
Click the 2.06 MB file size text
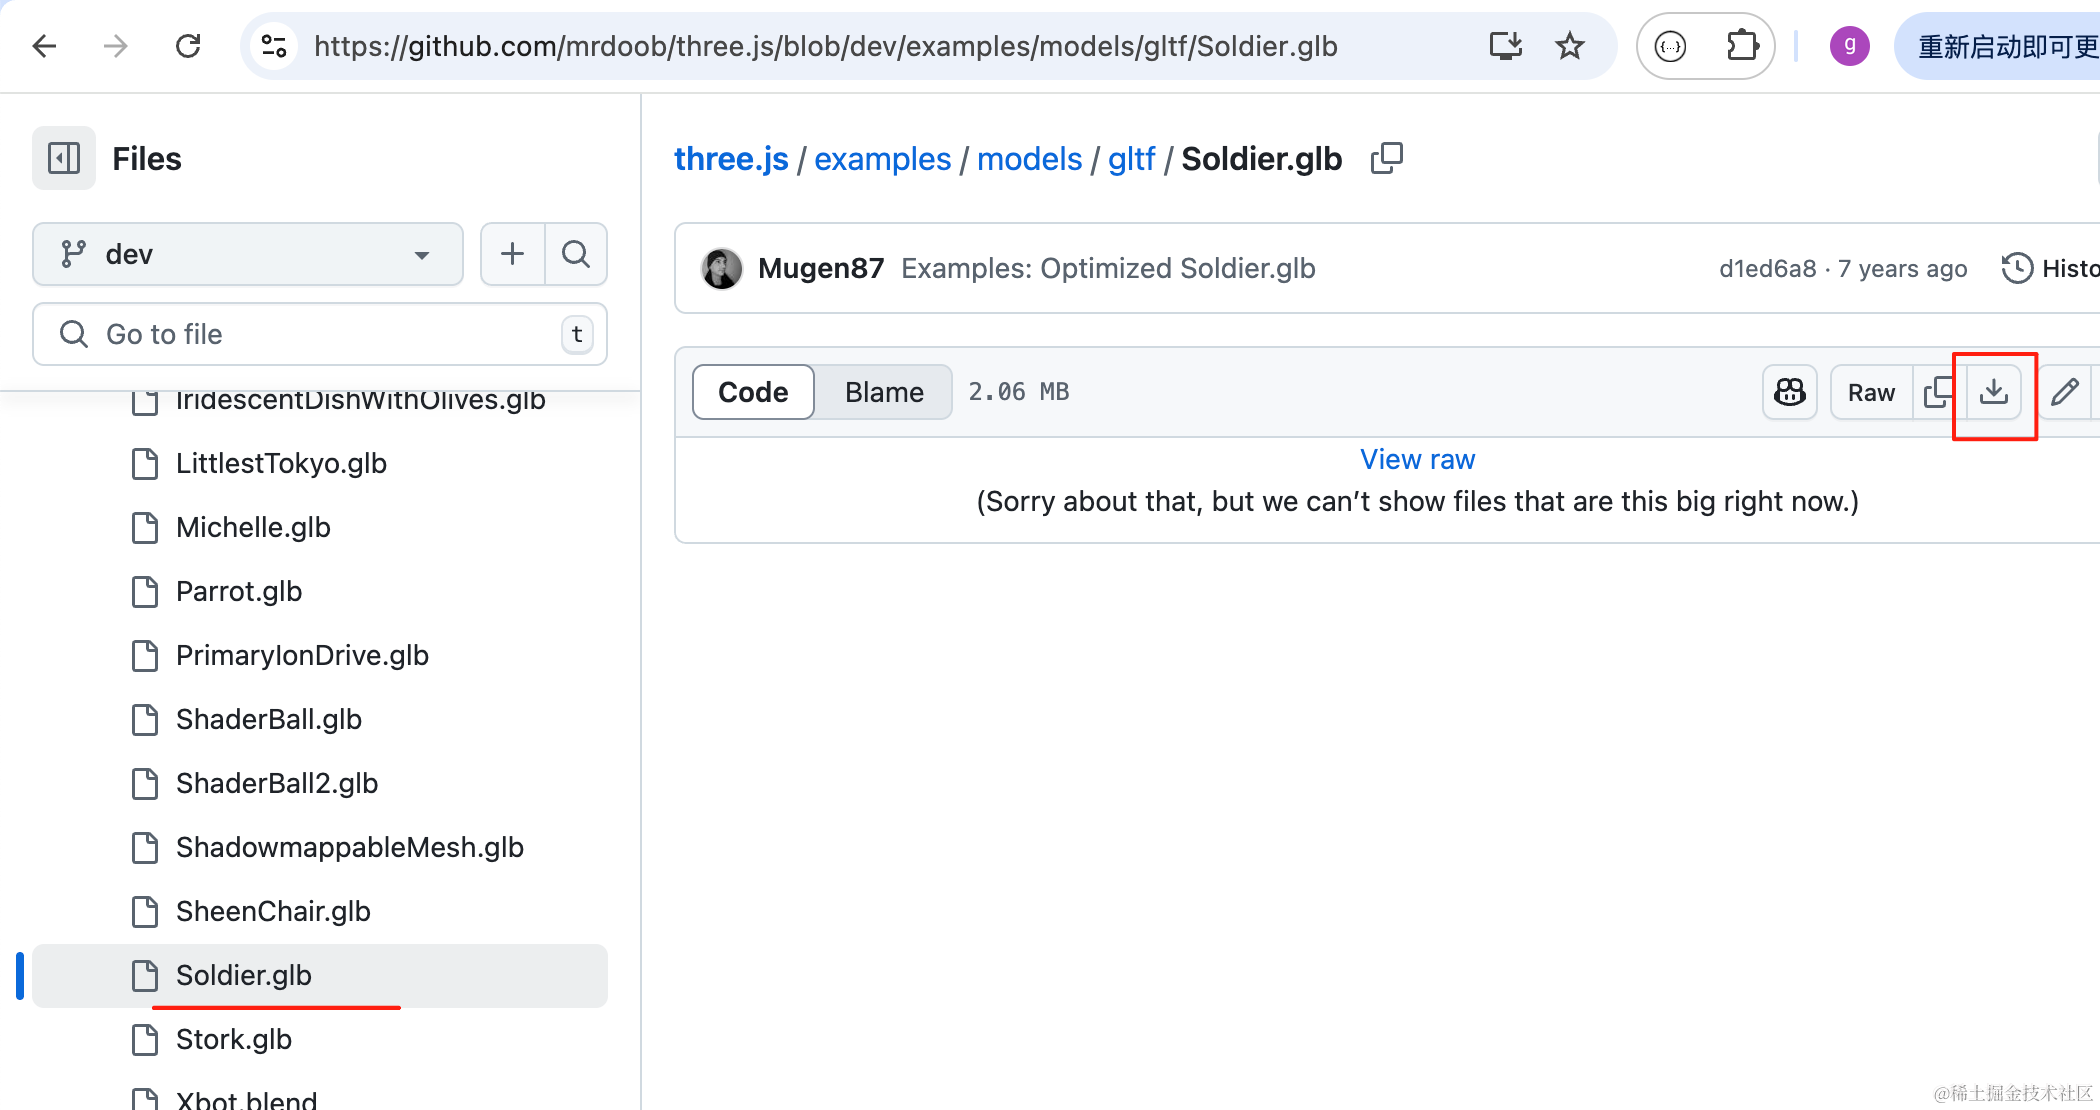click(1018, 392)
